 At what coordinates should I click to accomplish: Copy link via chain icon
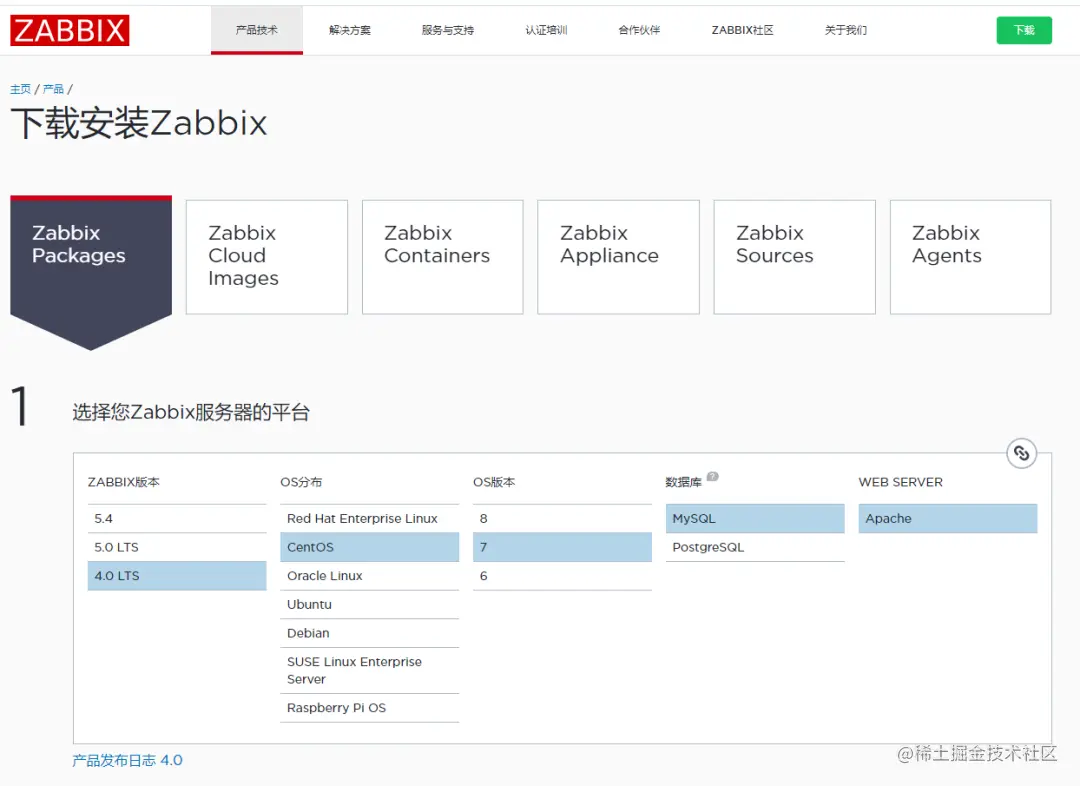click(1021, 453)
